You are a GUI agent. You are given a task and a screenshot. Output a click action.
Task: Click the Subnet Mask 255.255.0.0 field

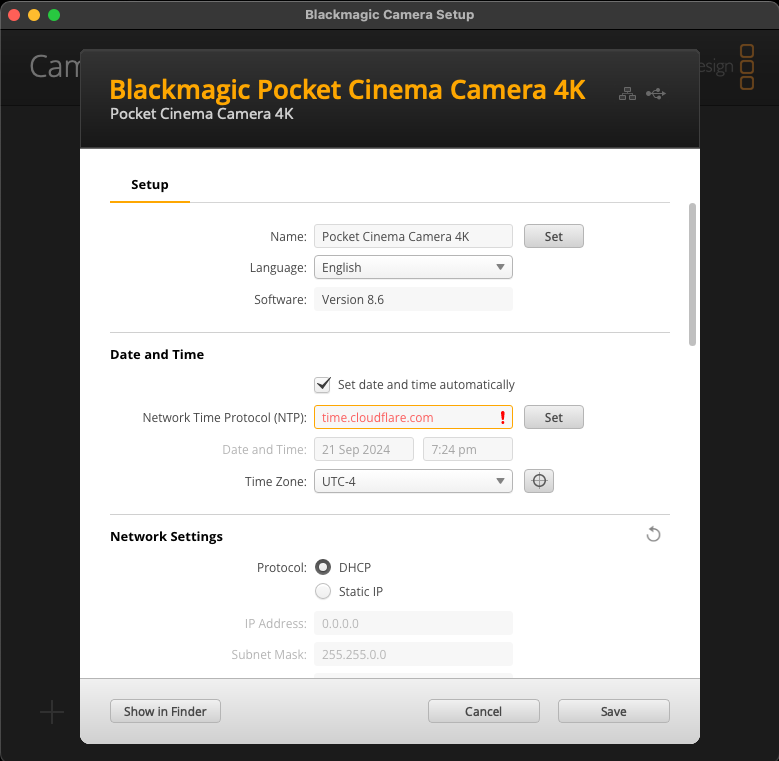[413, 654]
